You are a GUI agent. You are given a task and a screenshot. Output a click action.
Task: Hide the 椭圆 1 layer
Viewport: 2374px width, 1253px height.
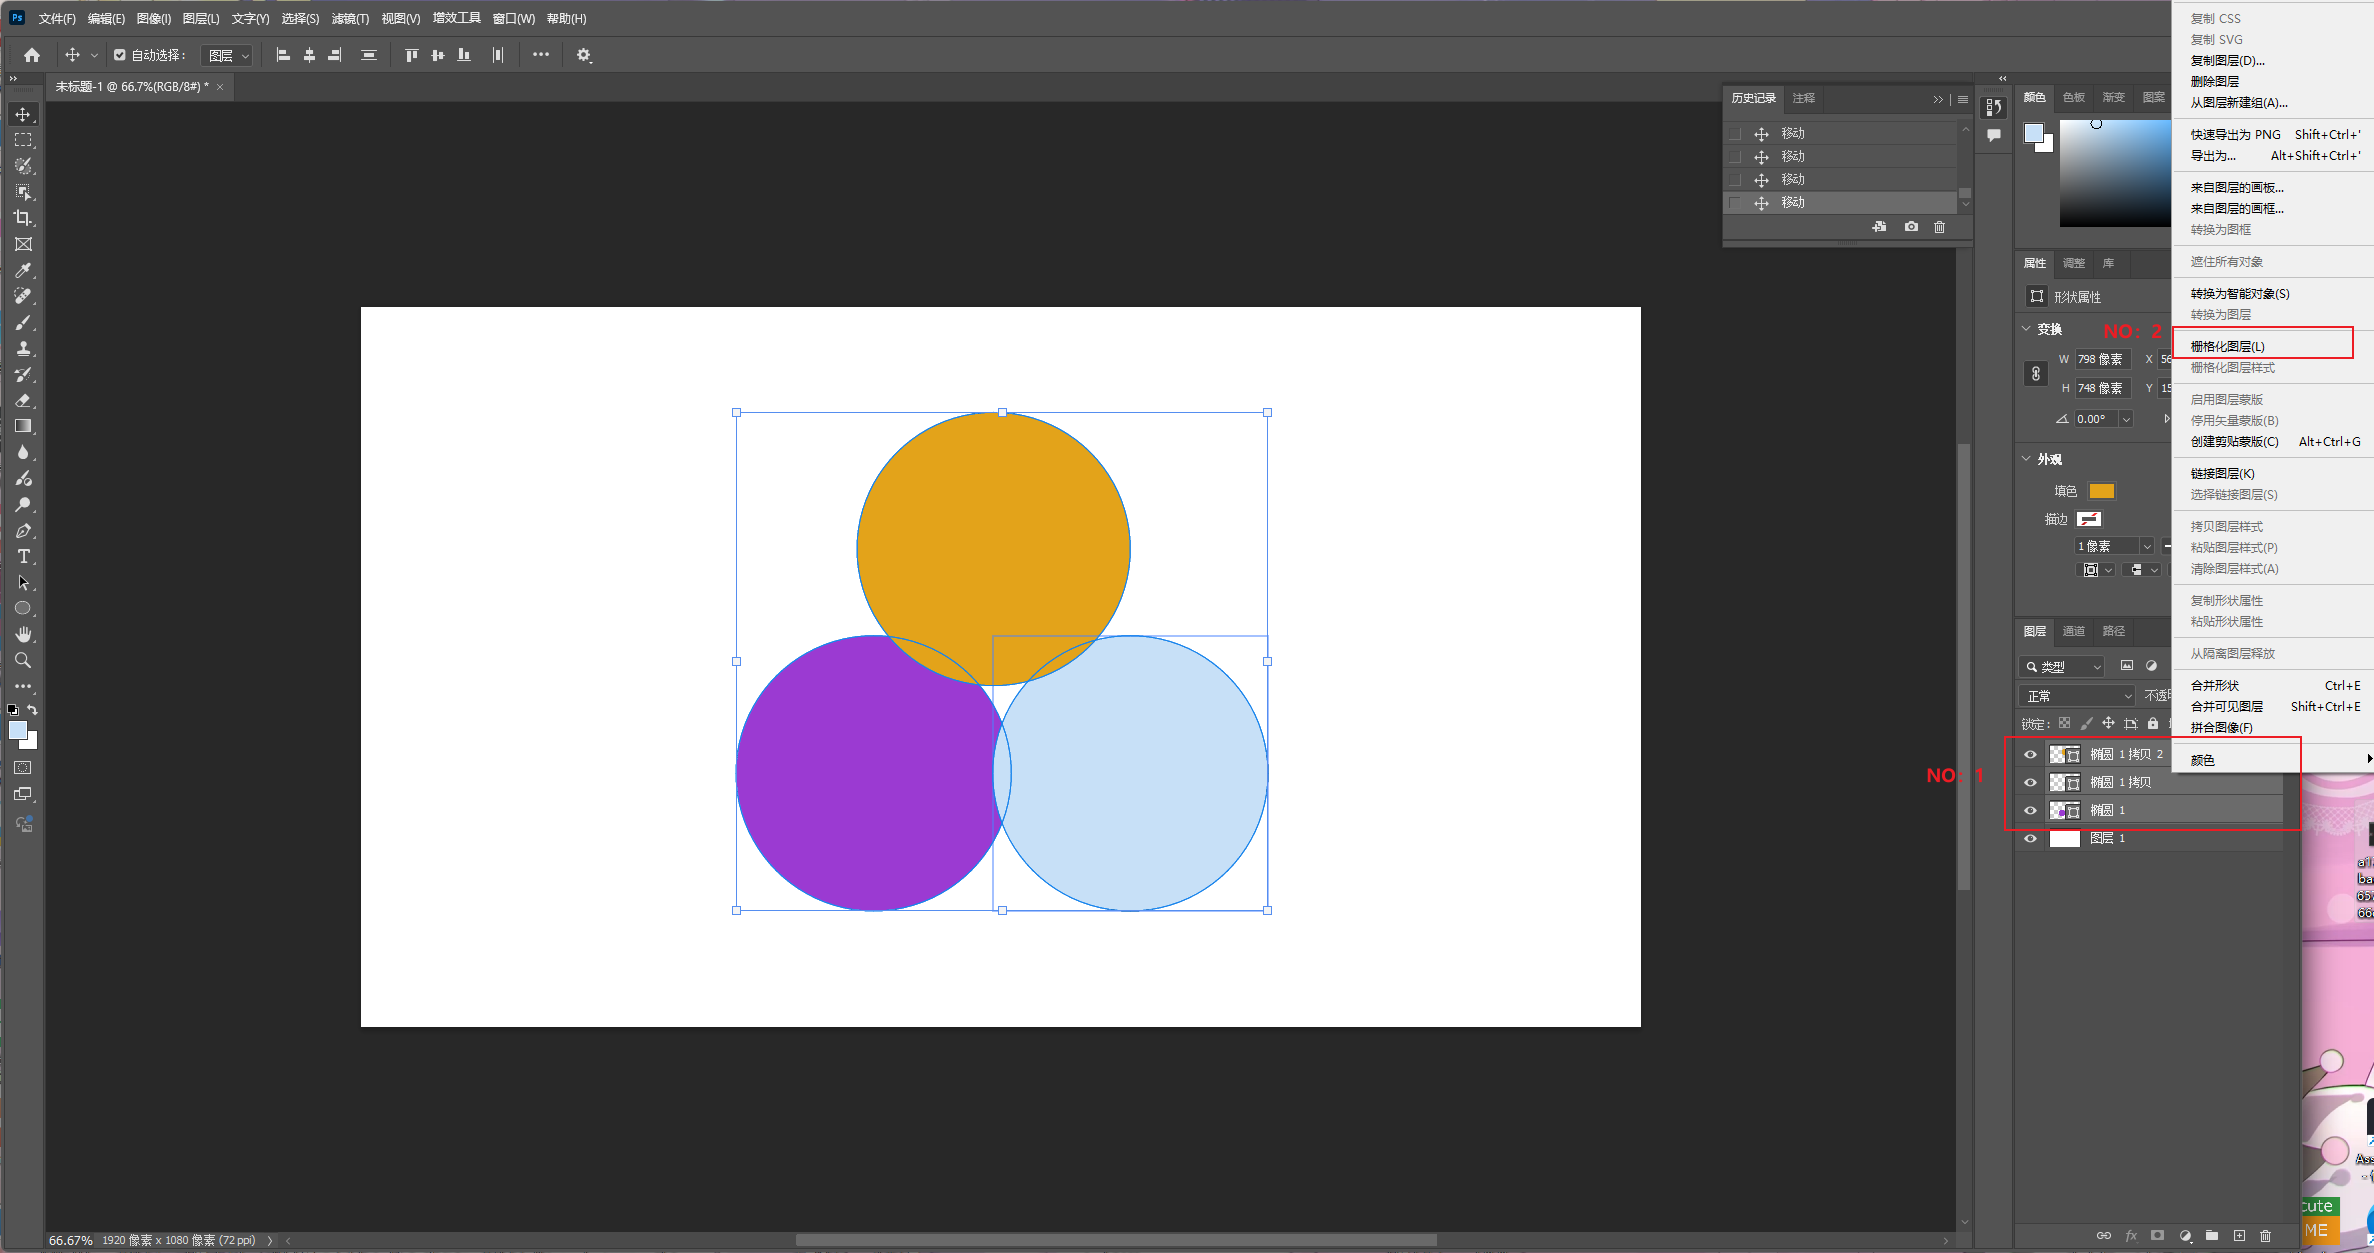(x=2030, y=810)
